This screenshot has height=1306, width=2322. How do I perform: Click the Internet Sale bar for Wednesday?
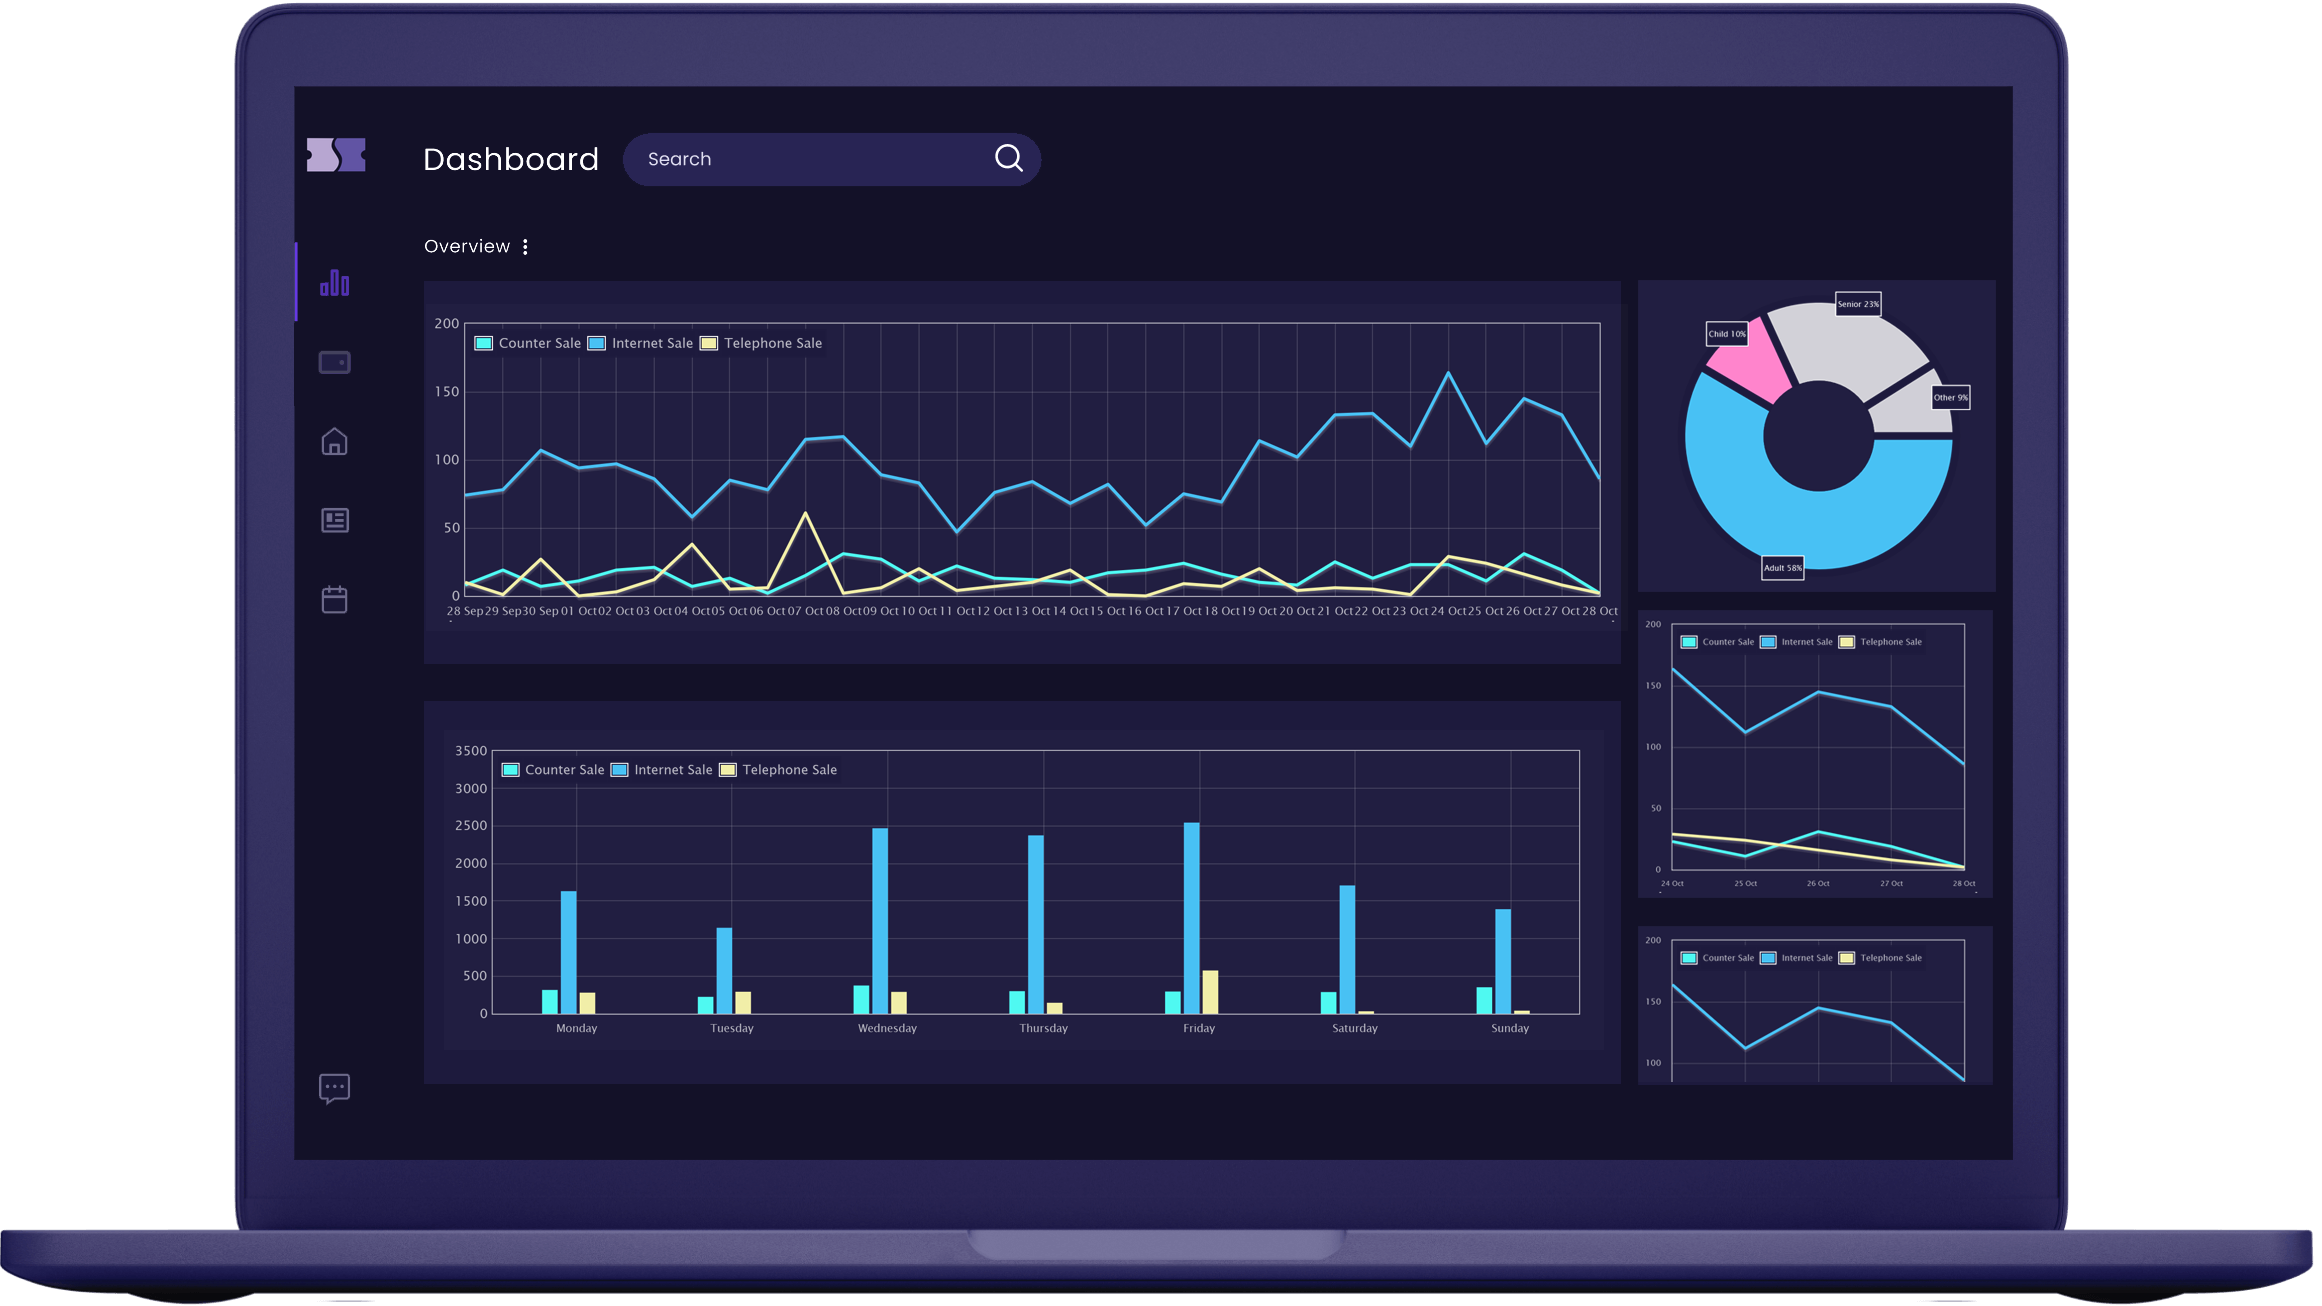[880, 920]
